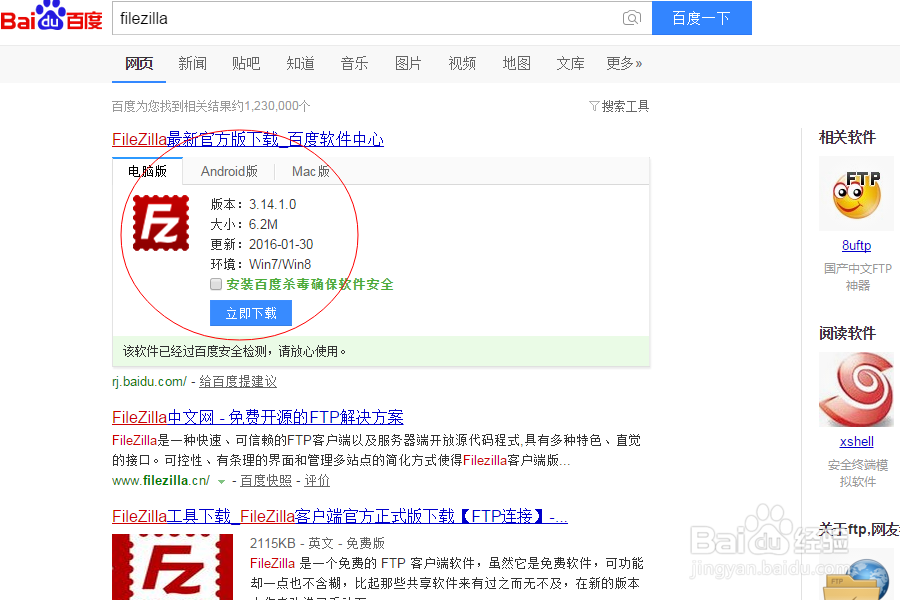900x600 pixels.
Task: Click the 8uftp smiley FTP icon in sidebar
Action: [856, 194]
